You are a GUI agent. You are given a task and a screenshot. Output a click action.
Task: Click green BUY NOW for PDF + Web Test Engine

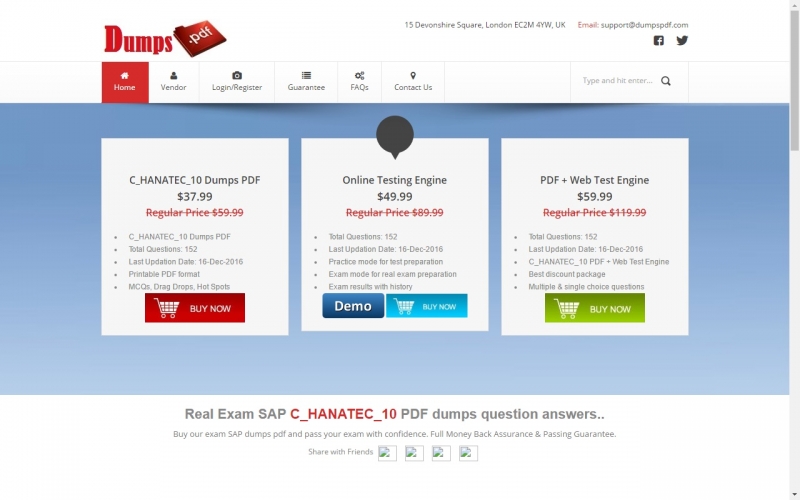click(595, 308)
